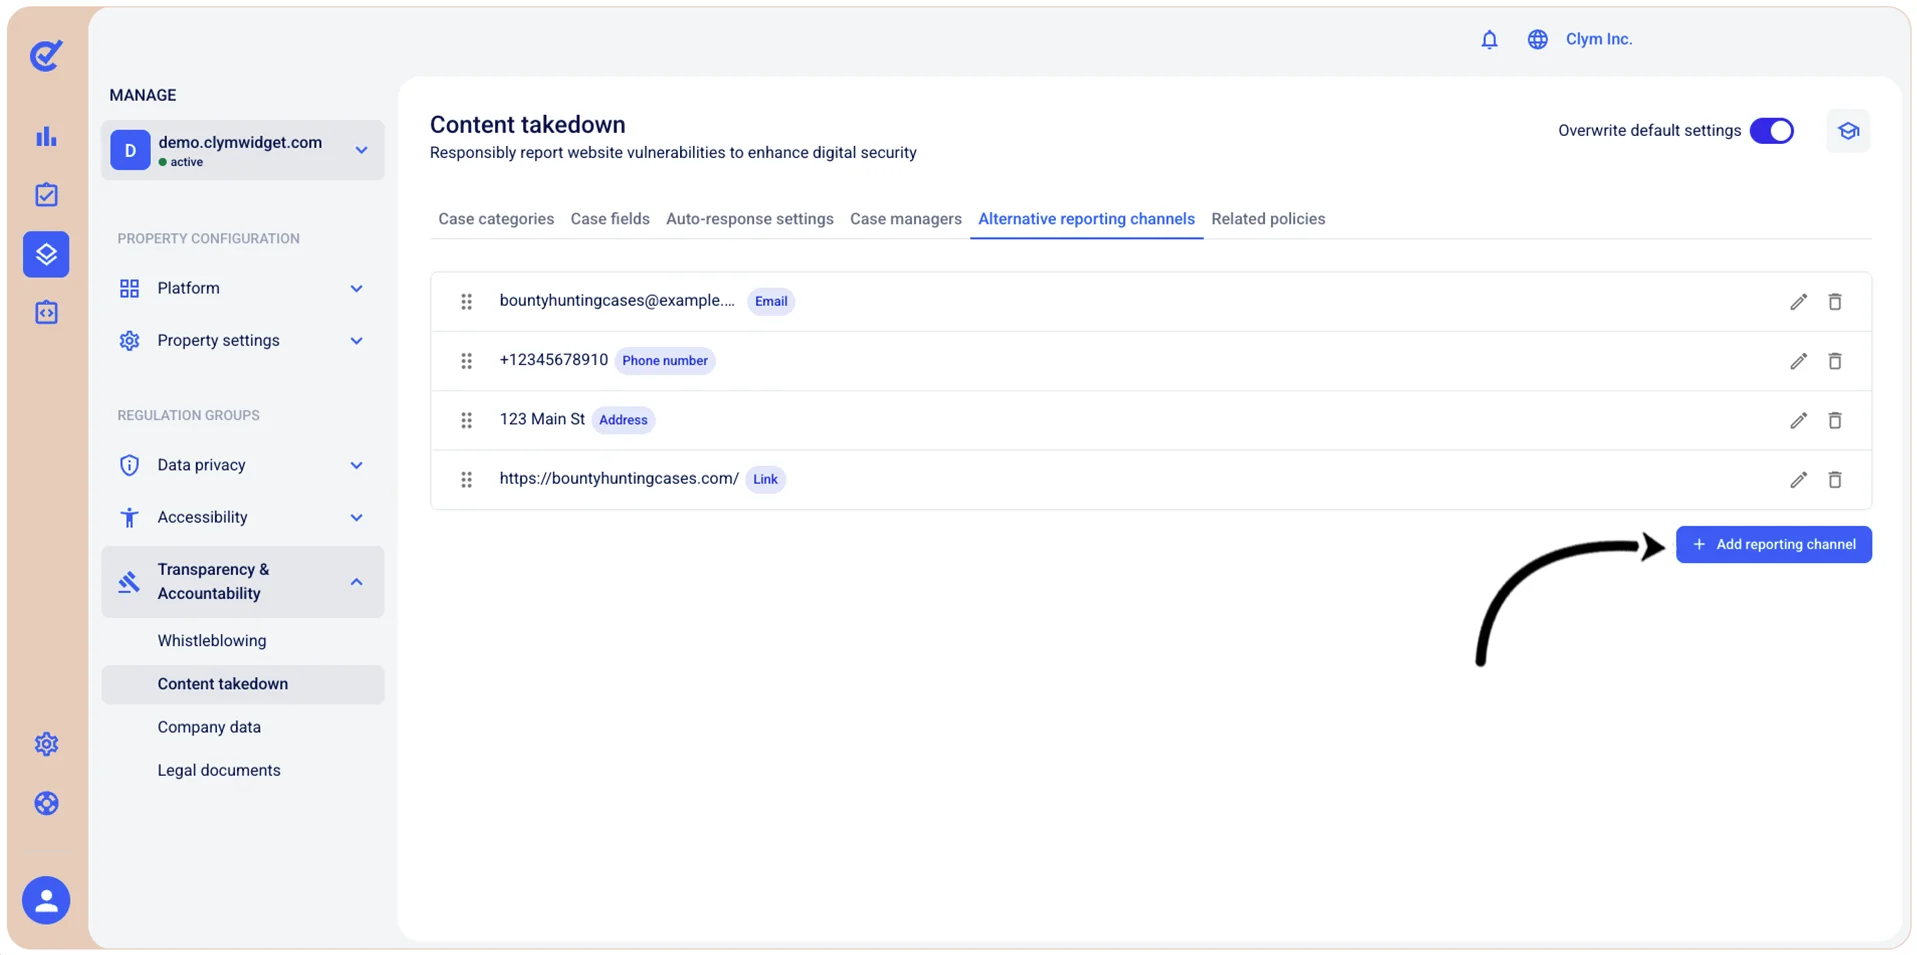Open the graduation cap tutorial icon
Image resolution: width=1917 pixels, height=955 pixels.
tap(1848, 131)
